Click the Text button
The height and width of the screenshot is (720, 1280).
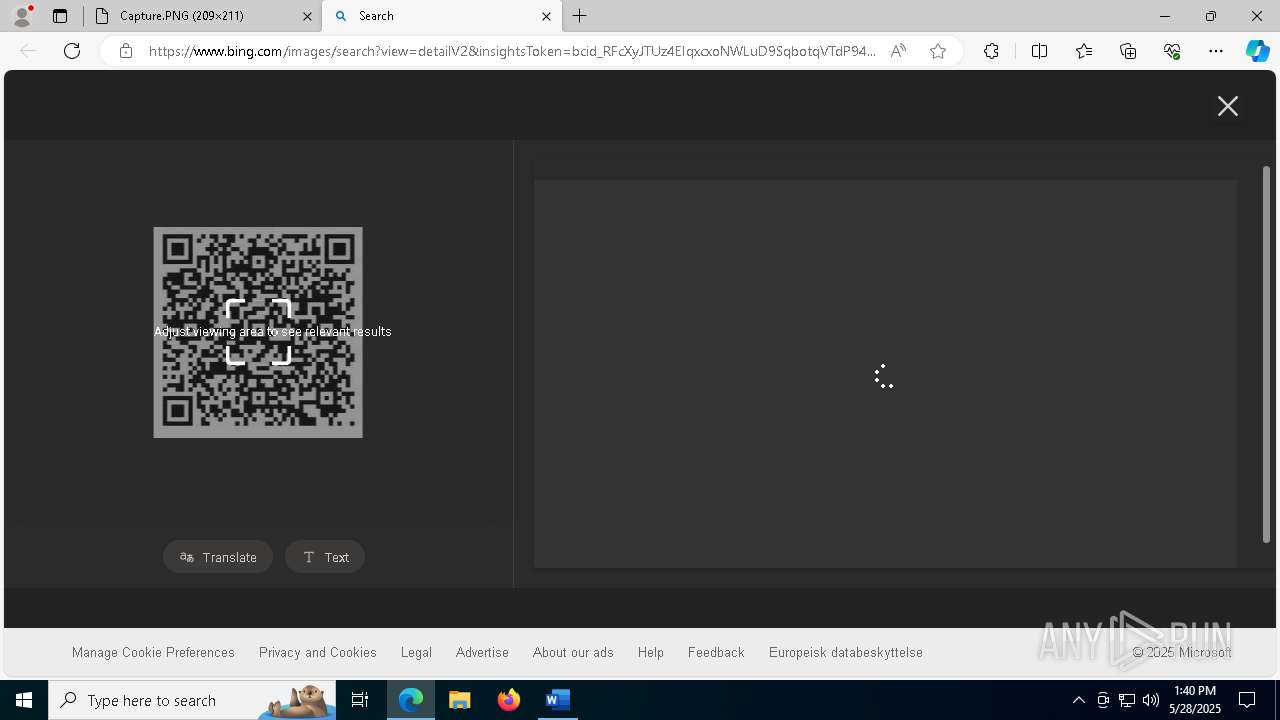(325, 557)
